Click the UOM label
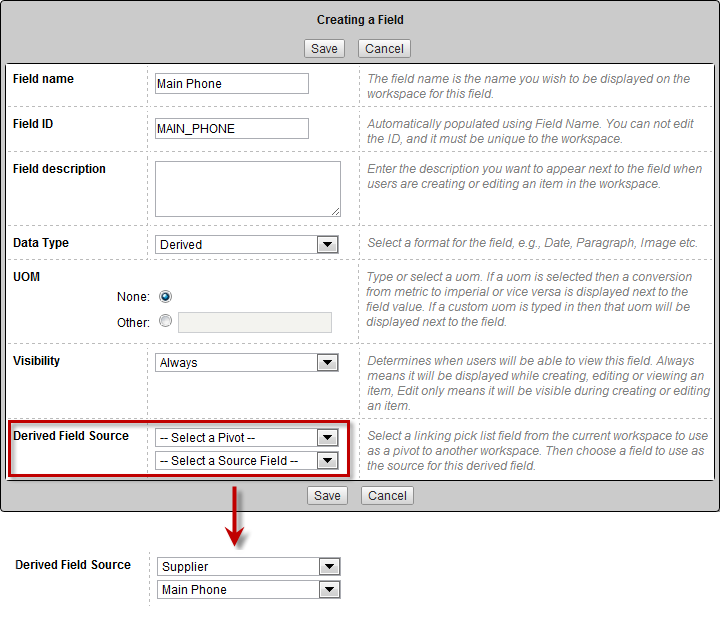 (x=26, y=277)
